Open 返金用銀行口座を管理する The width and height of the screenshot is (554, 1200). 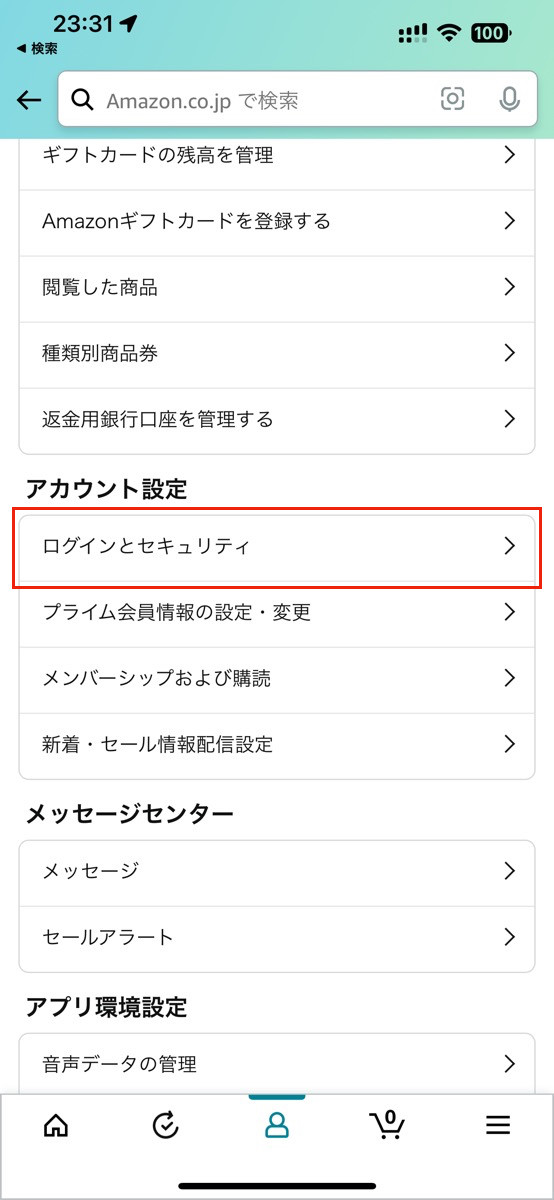coord(277,419)
